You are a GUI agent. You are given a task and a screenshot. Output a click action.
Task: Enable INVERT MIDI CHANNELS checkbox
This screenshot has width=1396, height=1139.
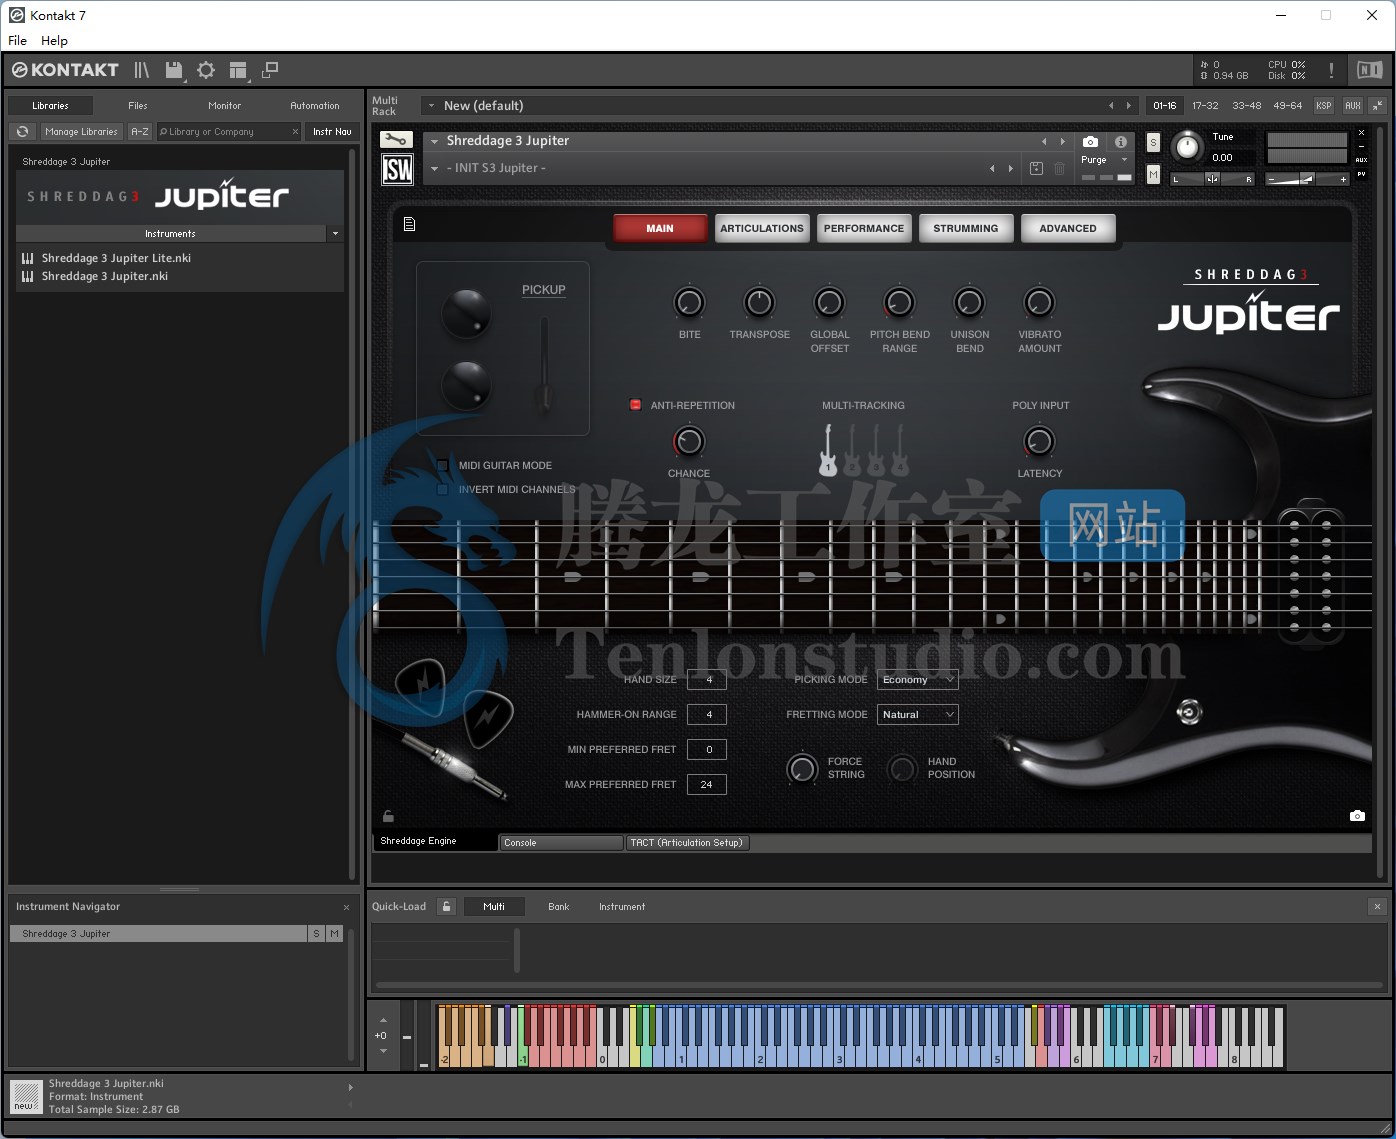443,489
